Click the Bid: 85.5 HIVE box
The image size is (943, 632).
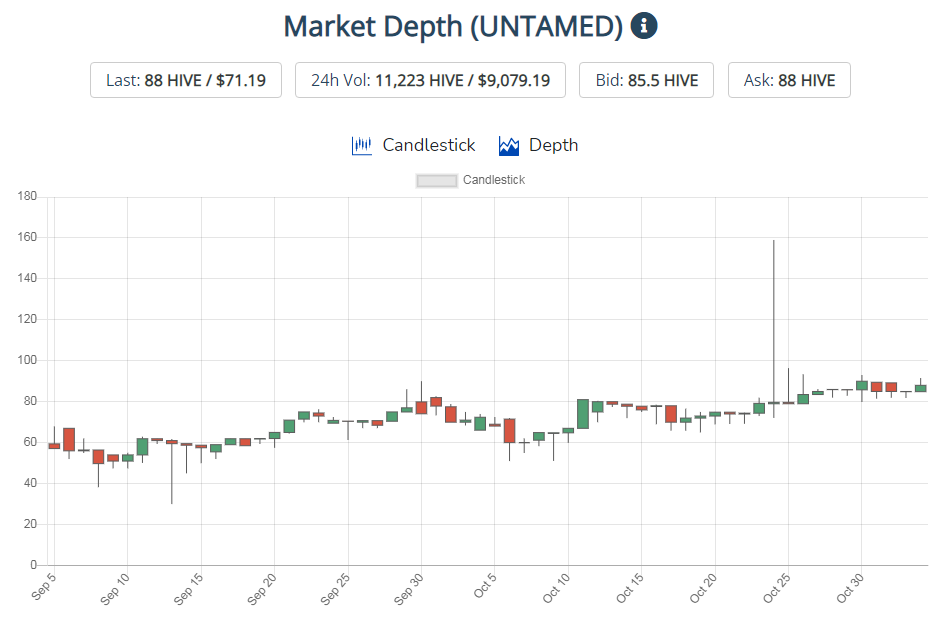click(x=647, y=80)
